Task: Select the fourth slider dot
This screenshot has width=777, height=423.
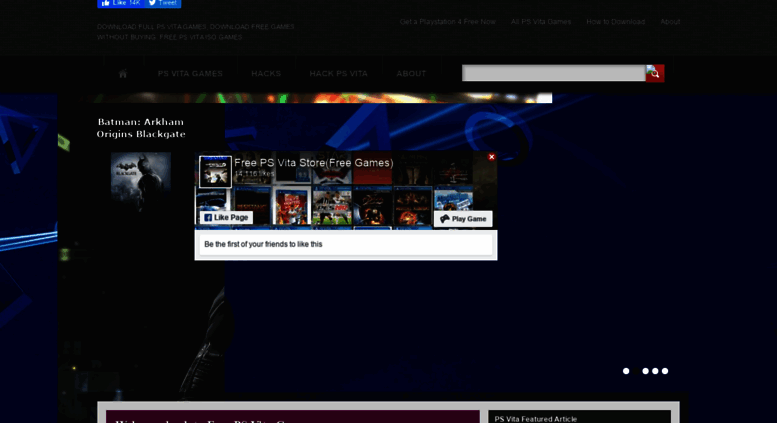Action: coord(655,371)
